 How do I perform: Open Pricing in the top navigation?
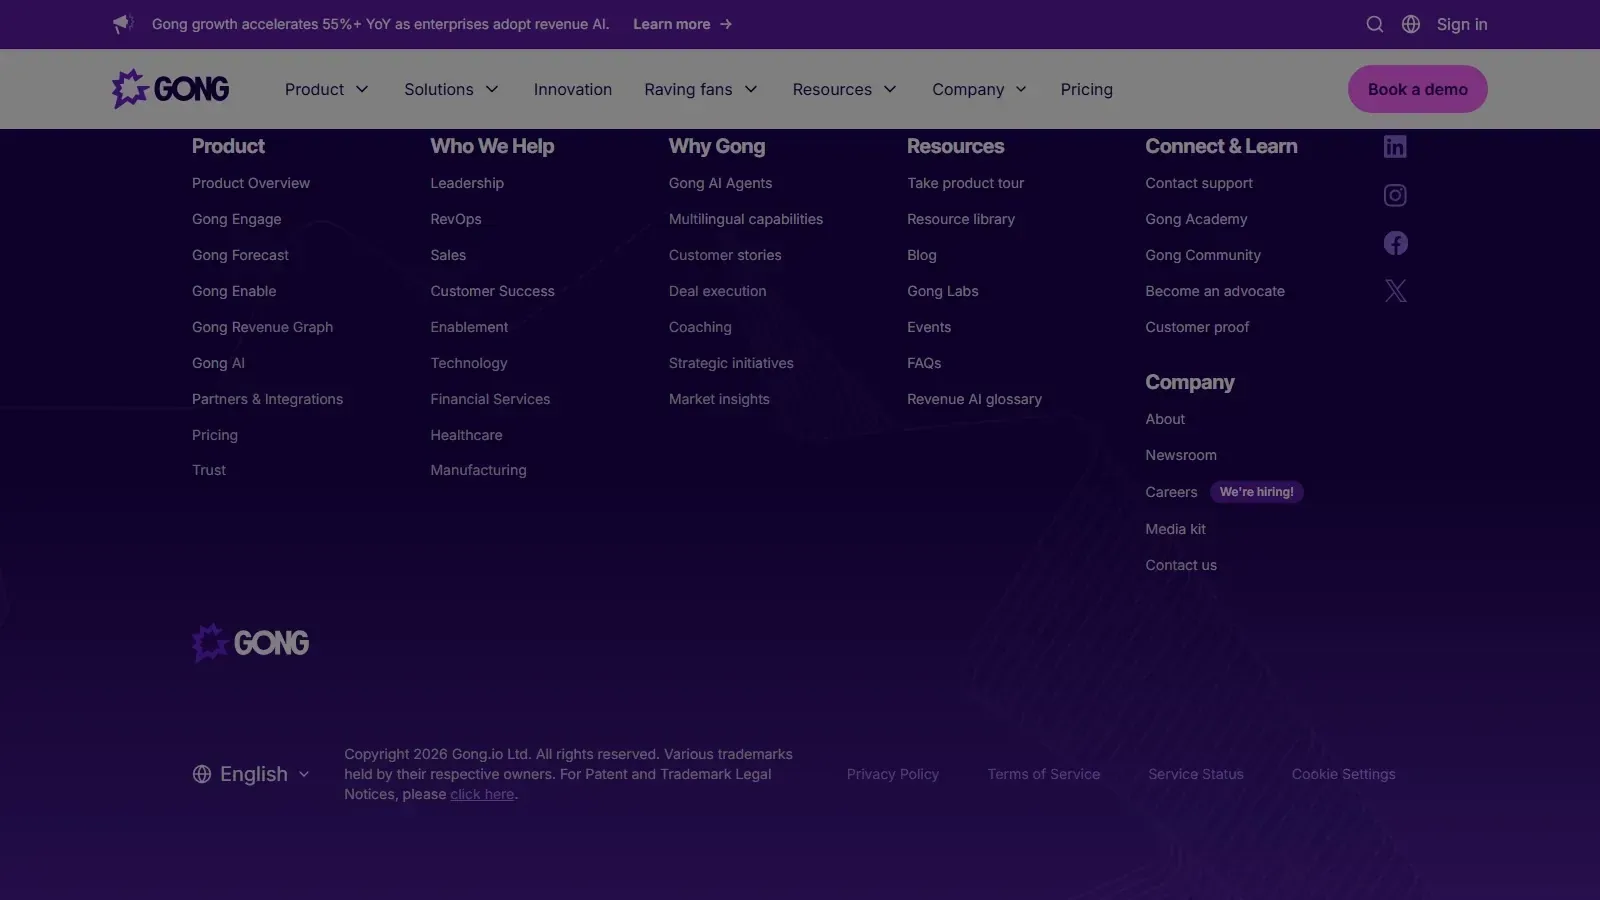click(x=1087, y=89)
